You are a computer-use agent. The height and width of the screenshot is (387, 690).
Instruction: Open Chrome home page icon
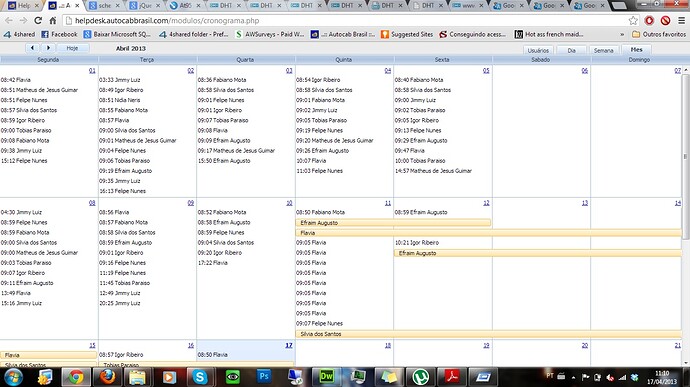(53, 21)
